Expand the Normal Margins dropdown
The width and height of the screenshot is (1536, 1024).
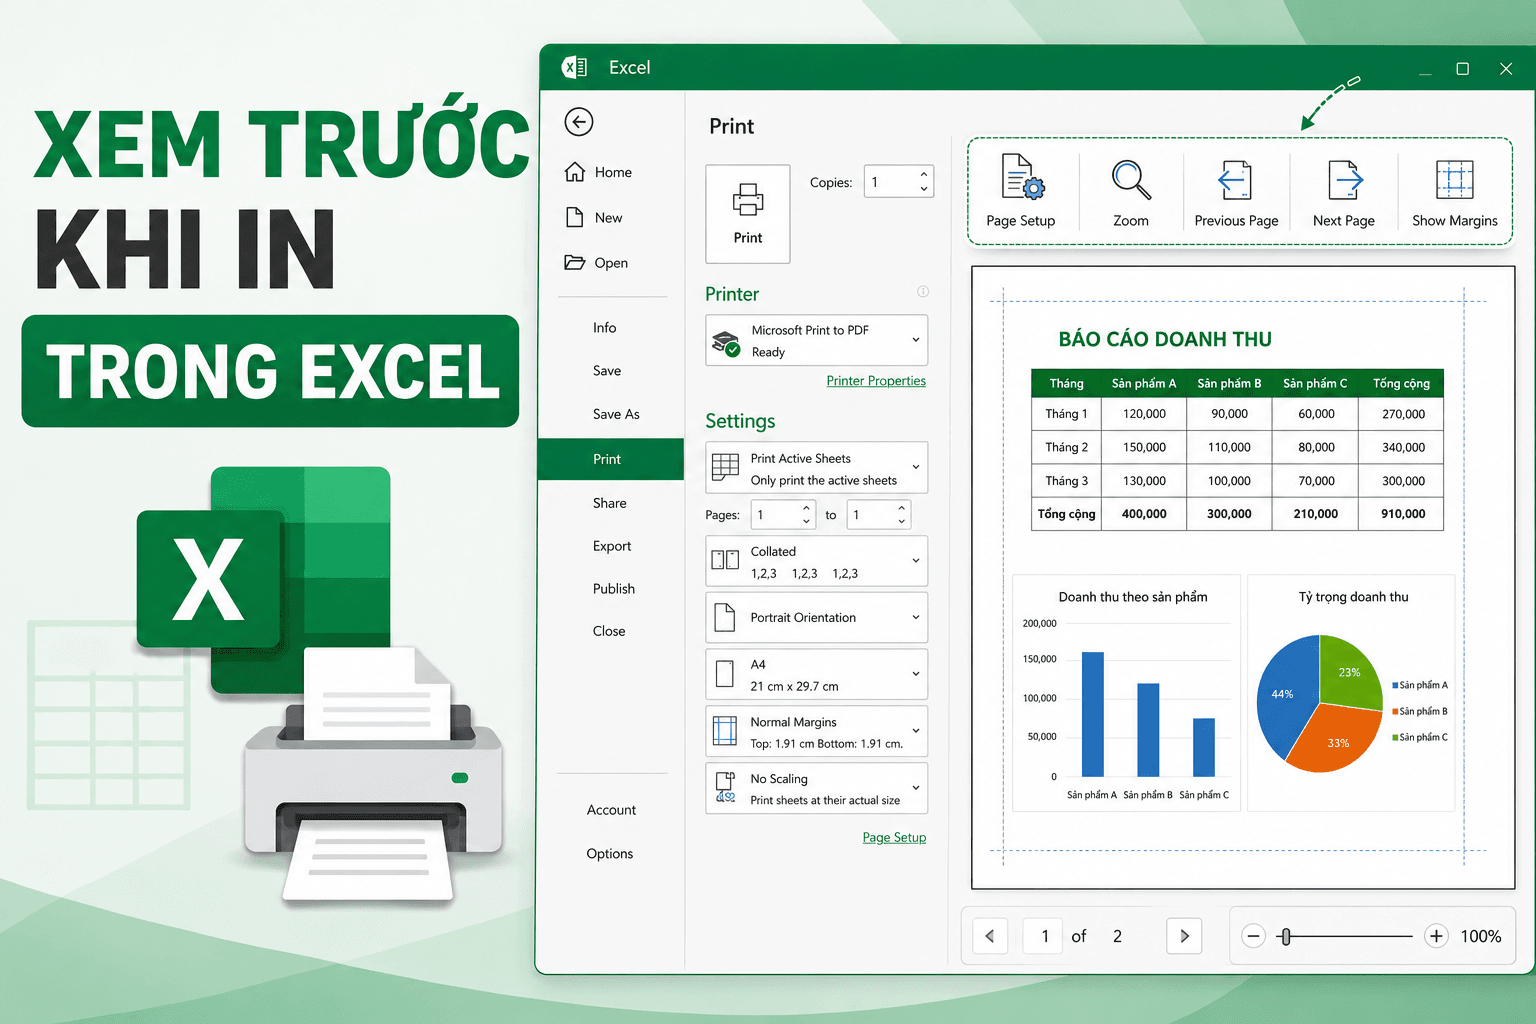click(x=817, y=732)
